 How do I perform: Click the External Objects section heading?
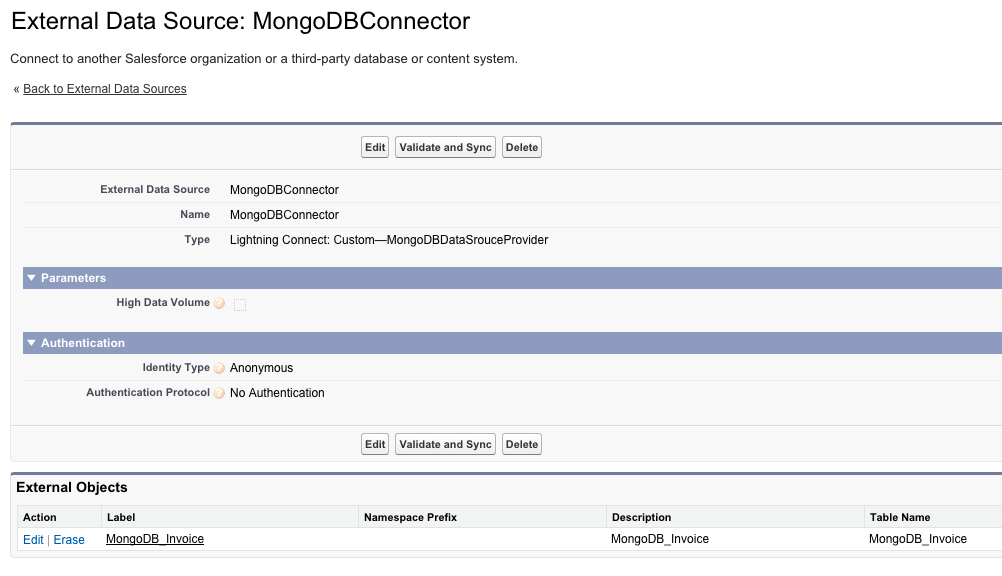tap(72, 487)
